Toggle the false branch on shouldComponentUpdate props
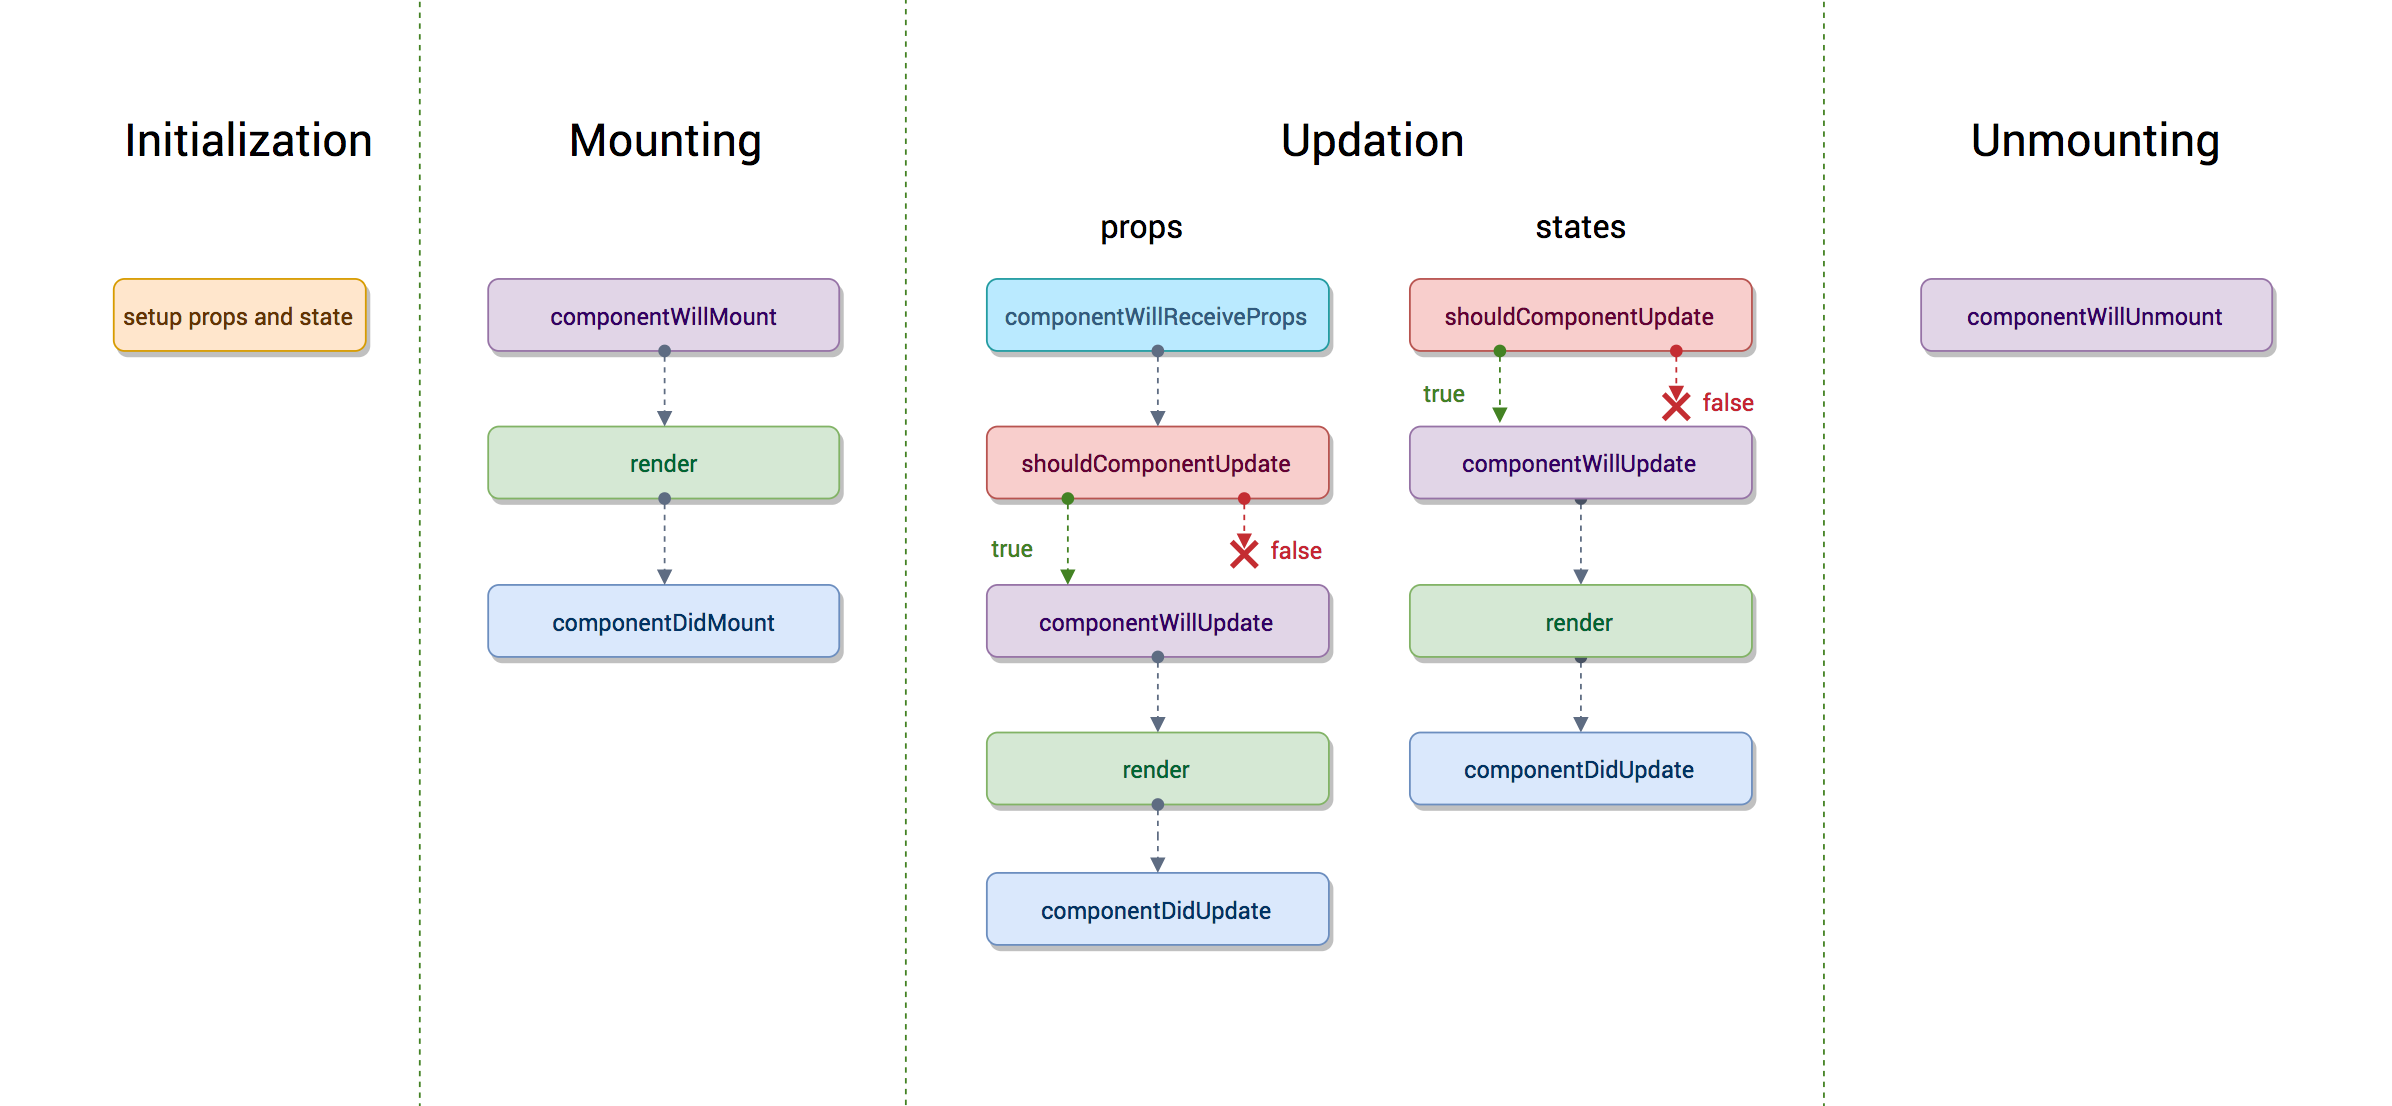The width and height of the screenshot is (2392, 1106). coord(1237,551)
